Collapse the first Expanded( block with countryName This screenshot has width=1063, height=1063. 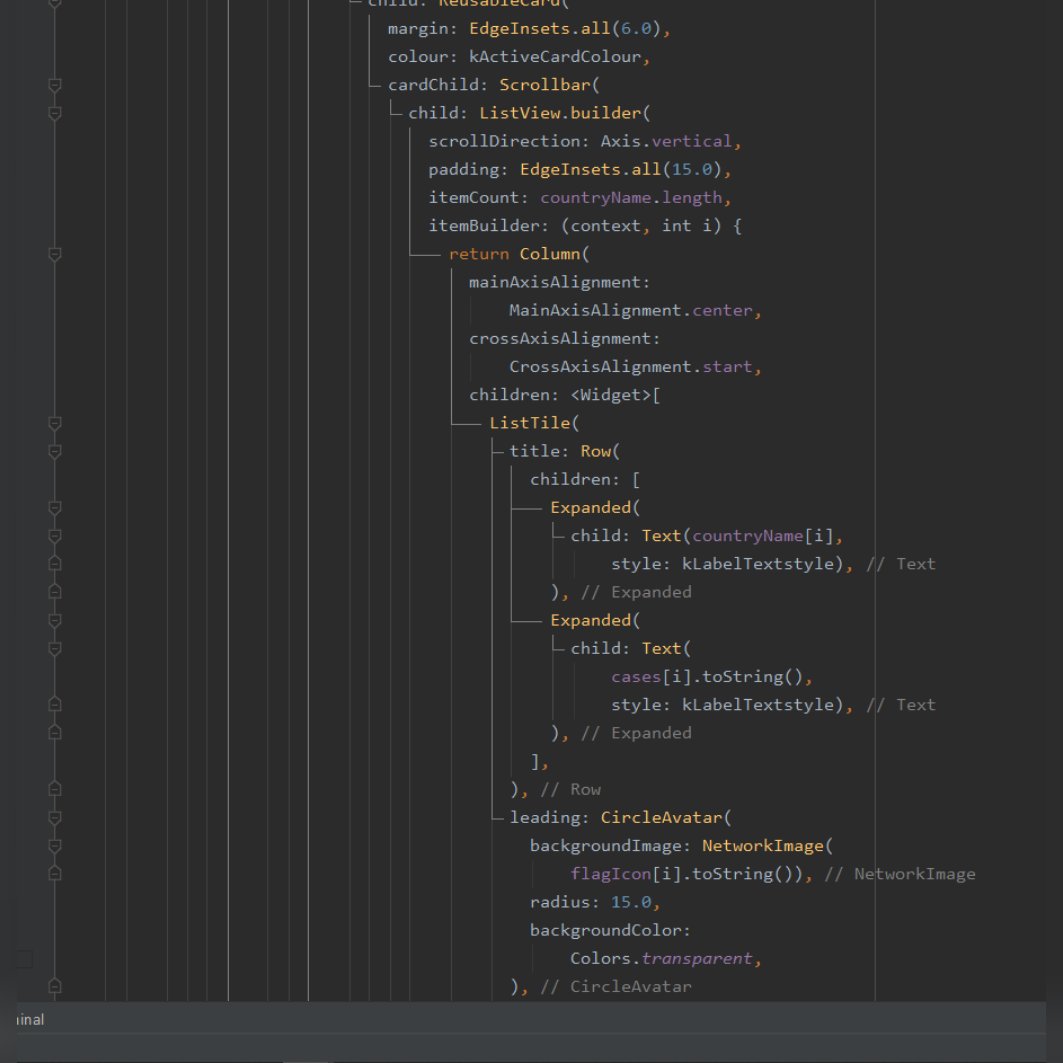click(x=55, y=508)
